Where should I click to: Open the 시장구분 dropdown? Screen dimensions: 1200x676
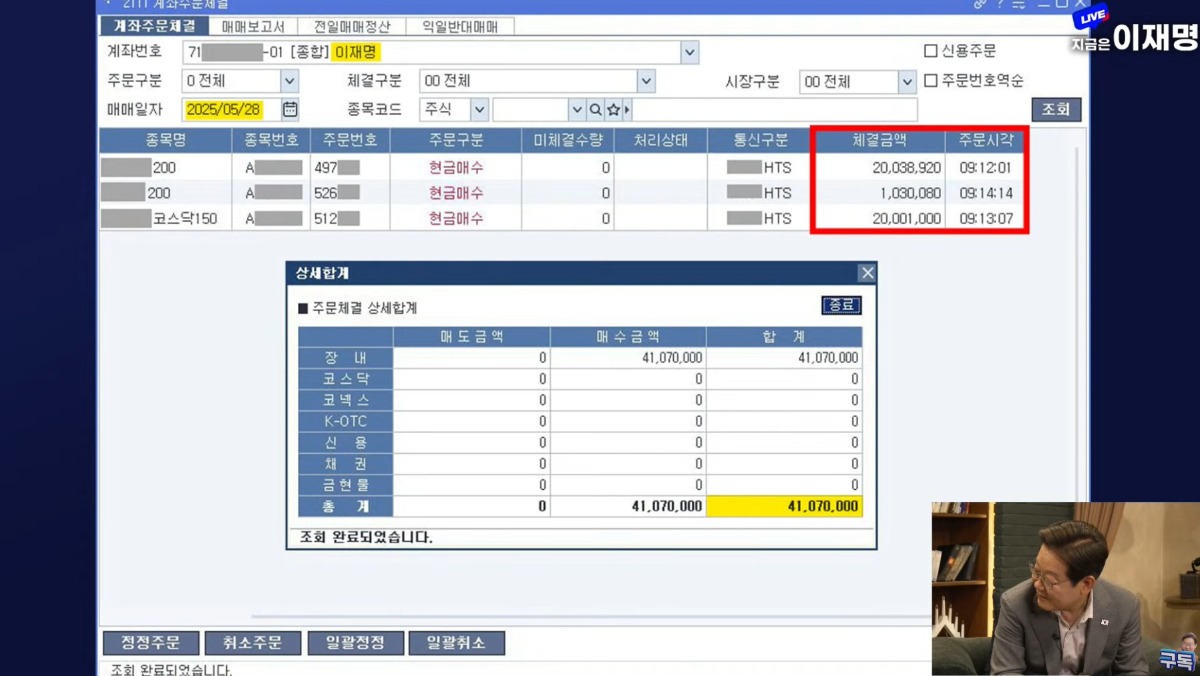pyautogui.click(x=906, y=82)
